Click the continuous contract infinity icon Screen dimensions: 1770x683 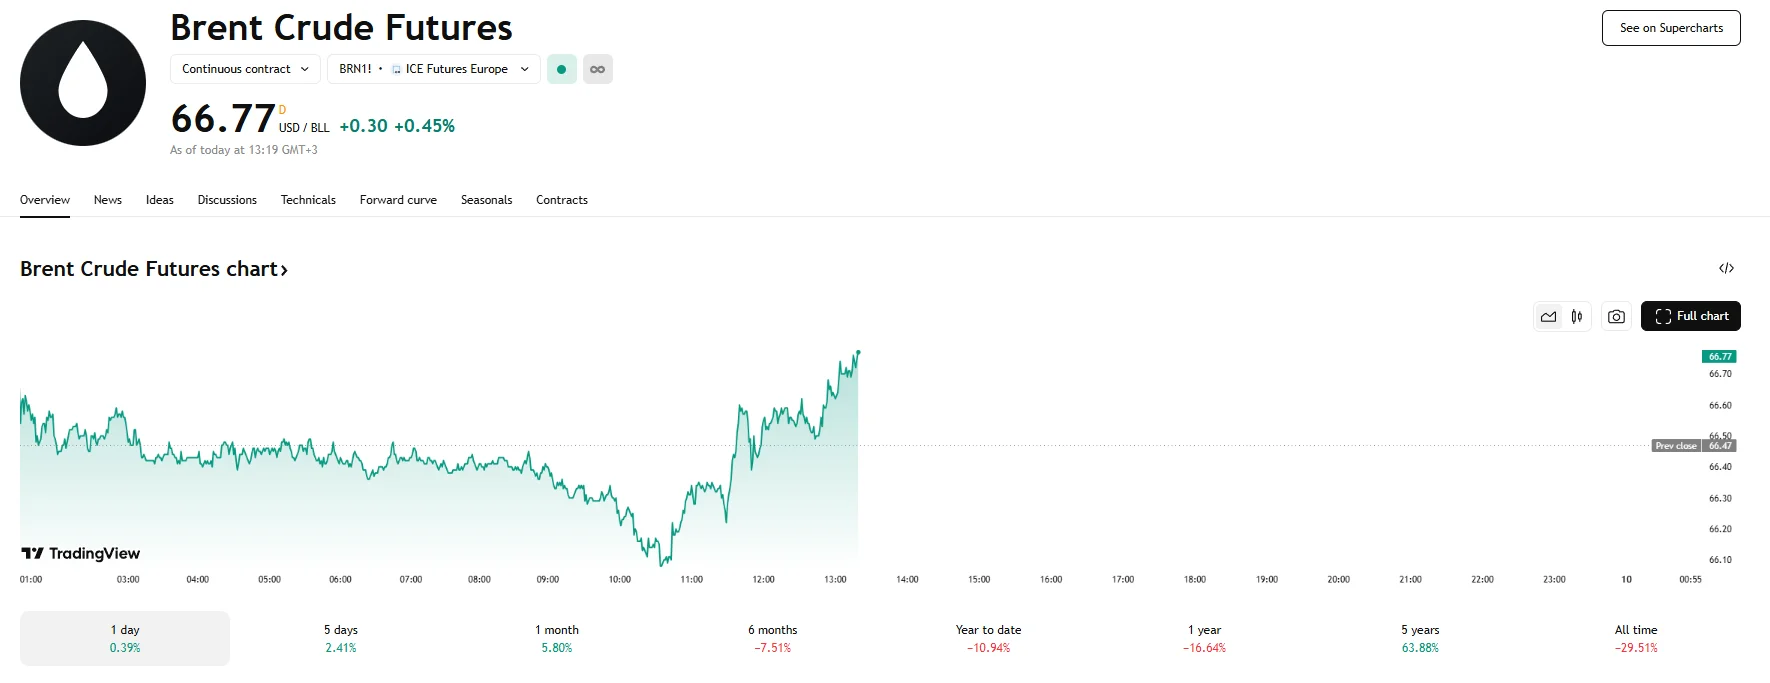(598, 69)
